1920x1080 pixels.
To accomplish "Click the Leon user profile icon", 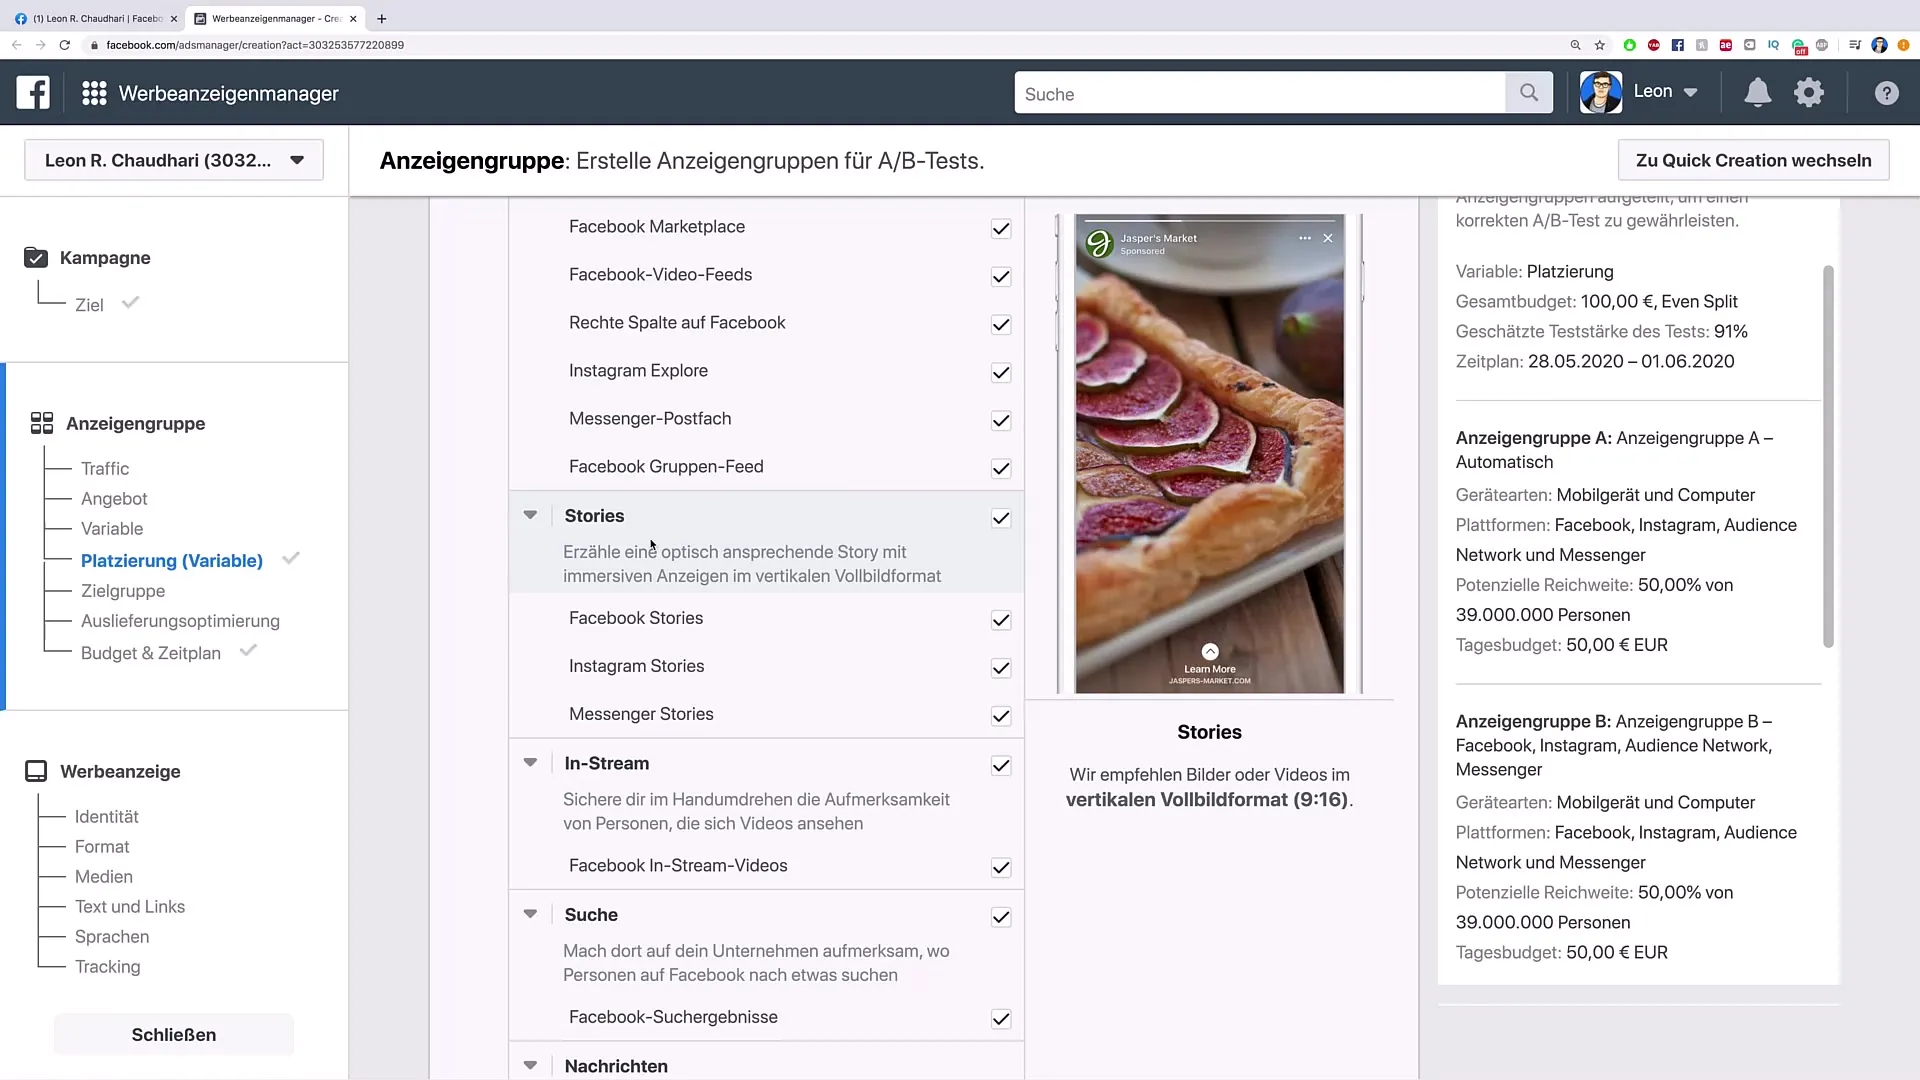I will point(1600,91).
